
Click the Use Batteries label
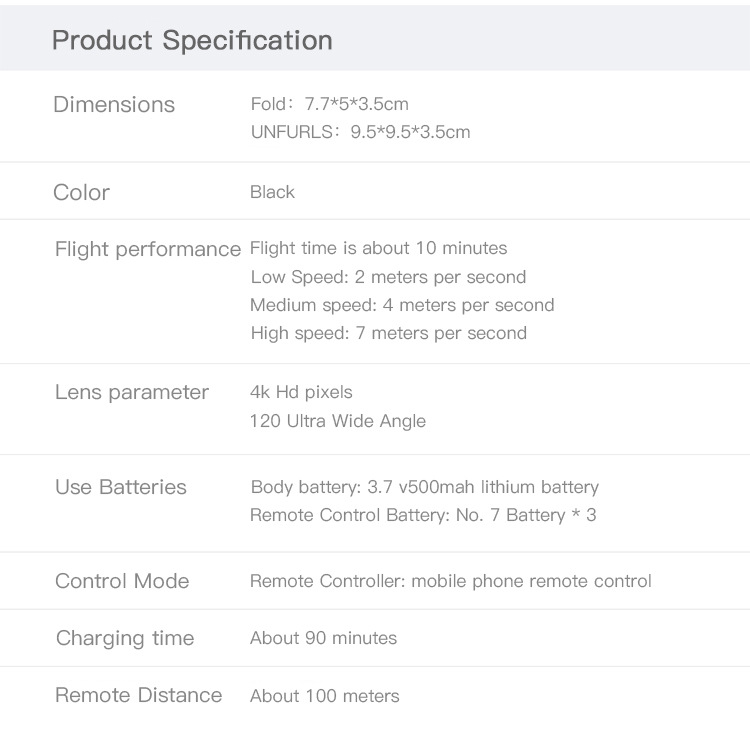tap(121, 487)
